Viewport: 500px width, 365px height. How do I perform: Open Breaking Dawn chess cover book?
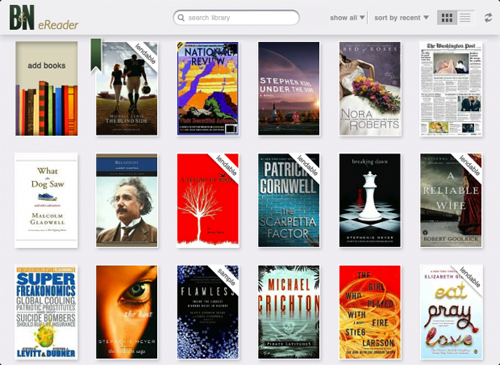pos(370,200)
